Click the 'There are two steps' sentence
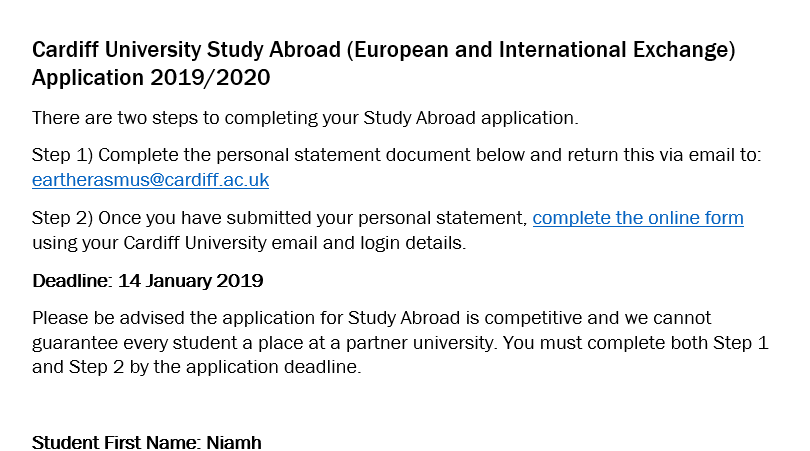 point(305,118)
